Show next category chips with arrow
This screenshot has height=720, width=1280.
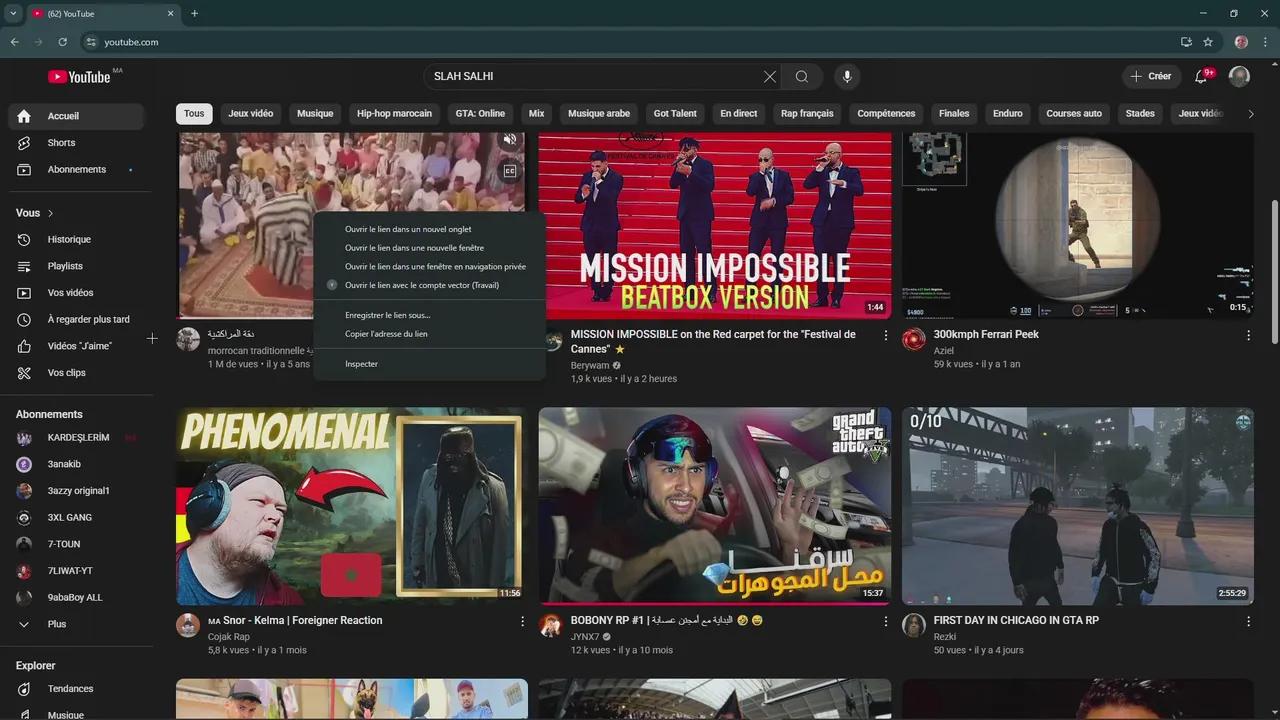point(1250,114)
